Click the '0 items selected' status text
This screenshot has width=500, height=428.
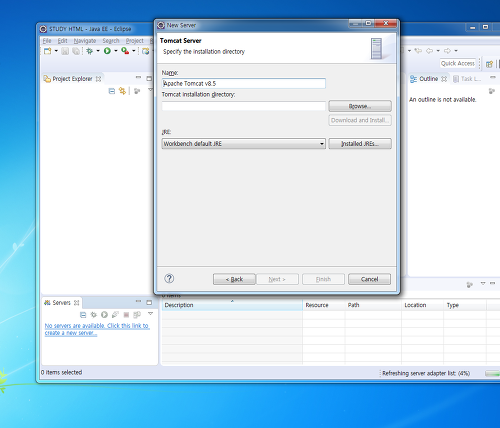[x=62, y=372]
